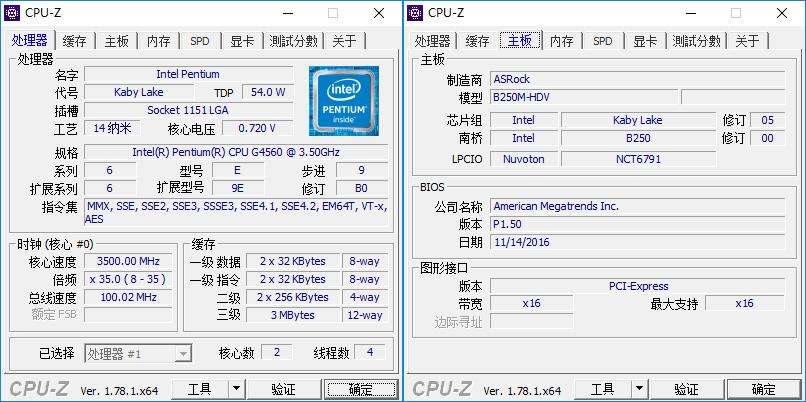Expand the 工具 arrow menu in the mainboard window
This screenshot has width=806, height=402.
coord(638,389)
